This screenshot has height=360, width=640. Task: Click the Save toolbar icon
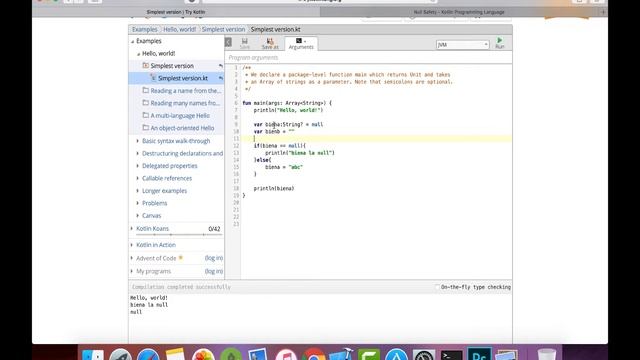[x=244, y=43]
